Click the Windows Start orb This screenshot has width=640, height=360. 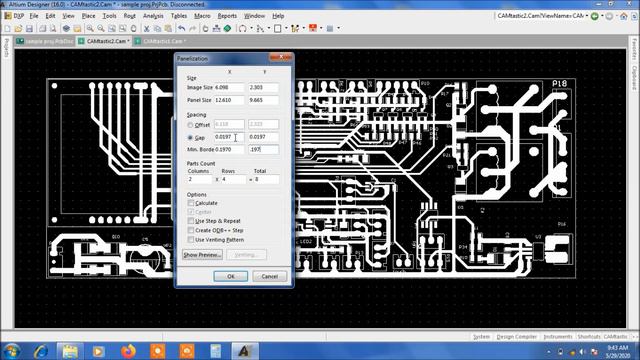point(11,351)
